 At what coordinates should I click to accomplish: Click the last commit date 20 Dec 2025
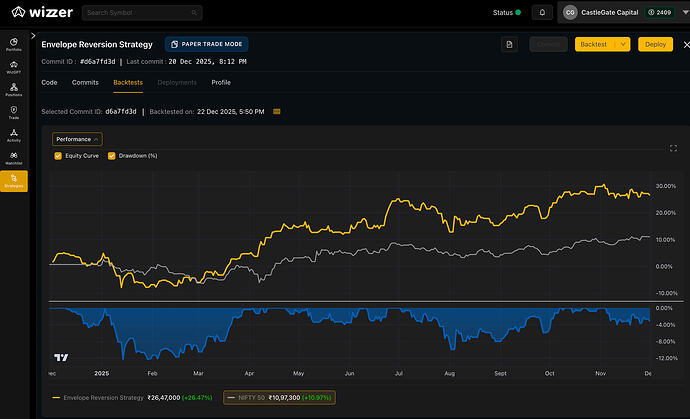[207, 62]
